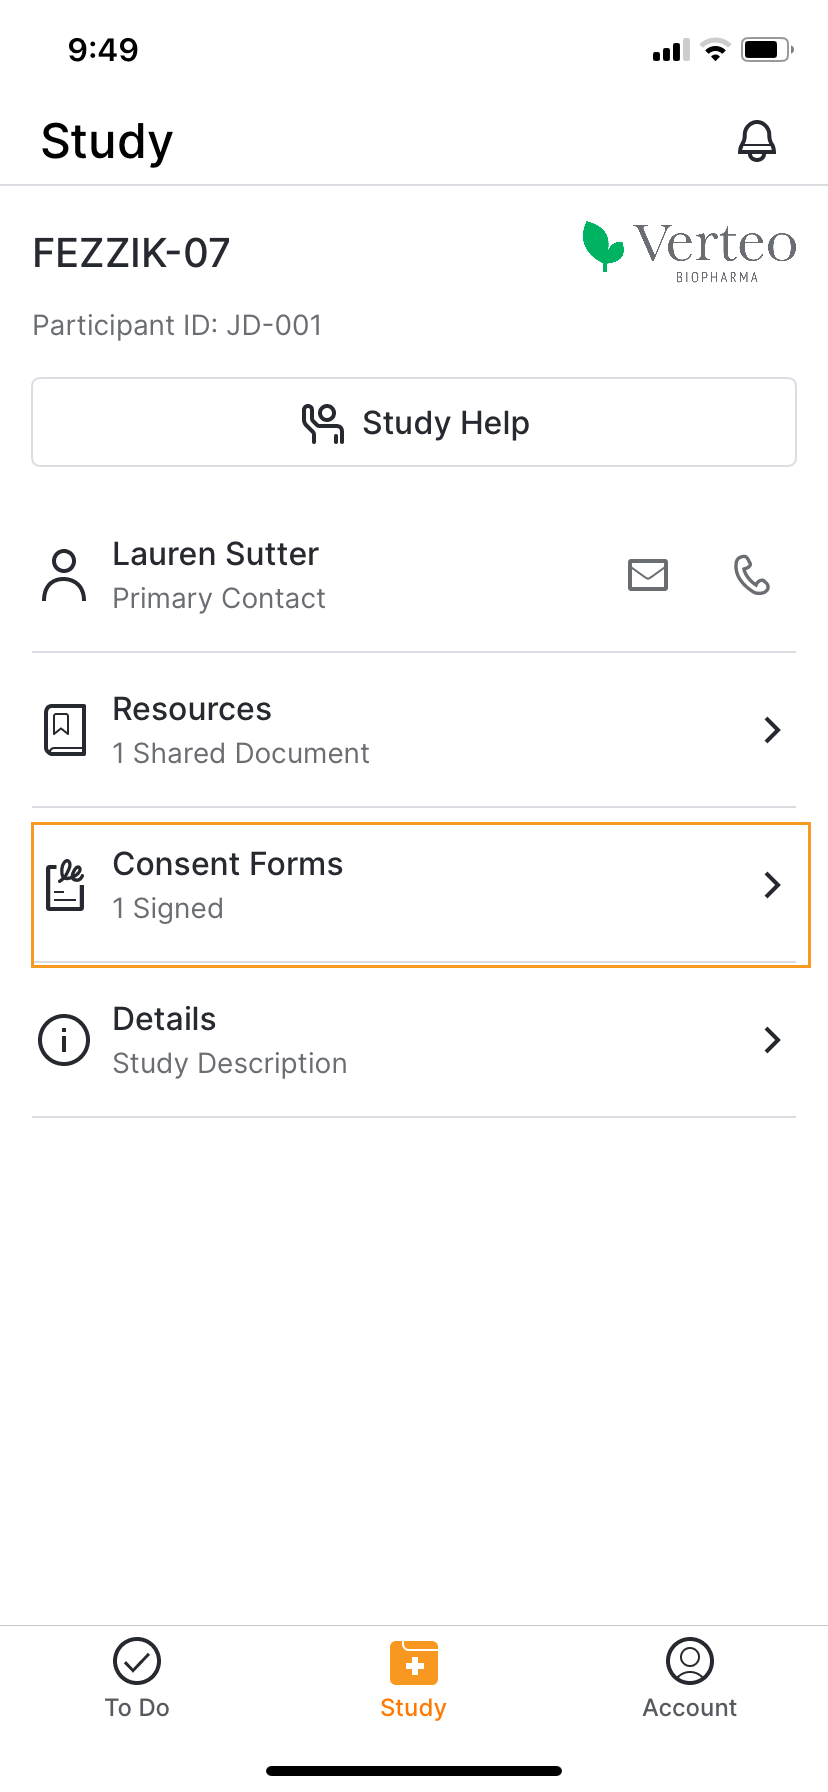Email Lauren Sutter via envelope icon
This screenshot has height=1792, width=828.
(x=648, y=575)
